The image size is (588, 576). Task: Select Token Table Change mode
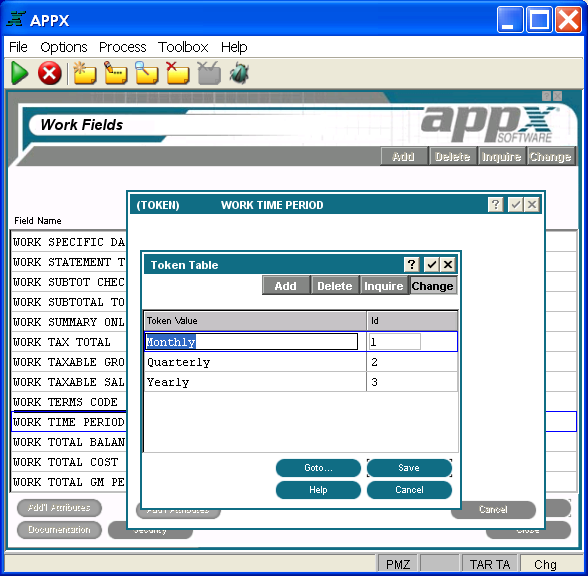[x=433, y=286]
